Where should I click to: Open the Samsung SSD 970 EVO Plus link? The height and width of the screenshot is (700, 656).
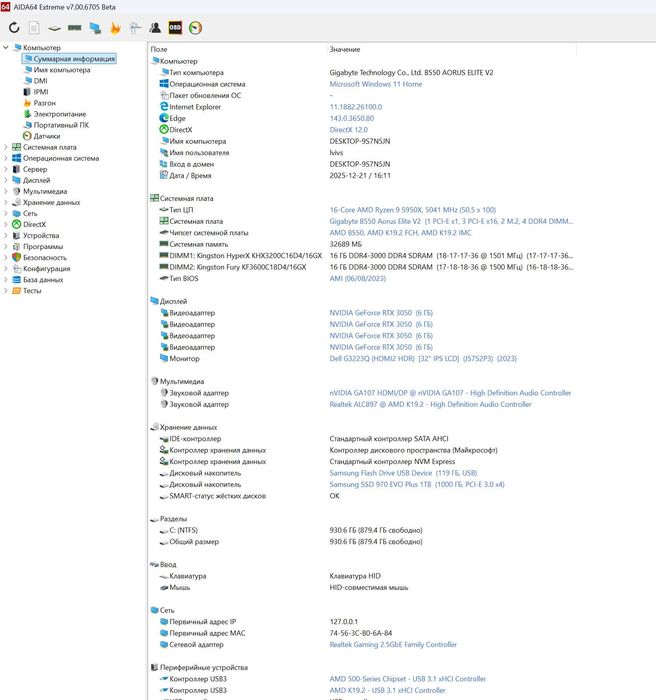click(x=417, y=484)
